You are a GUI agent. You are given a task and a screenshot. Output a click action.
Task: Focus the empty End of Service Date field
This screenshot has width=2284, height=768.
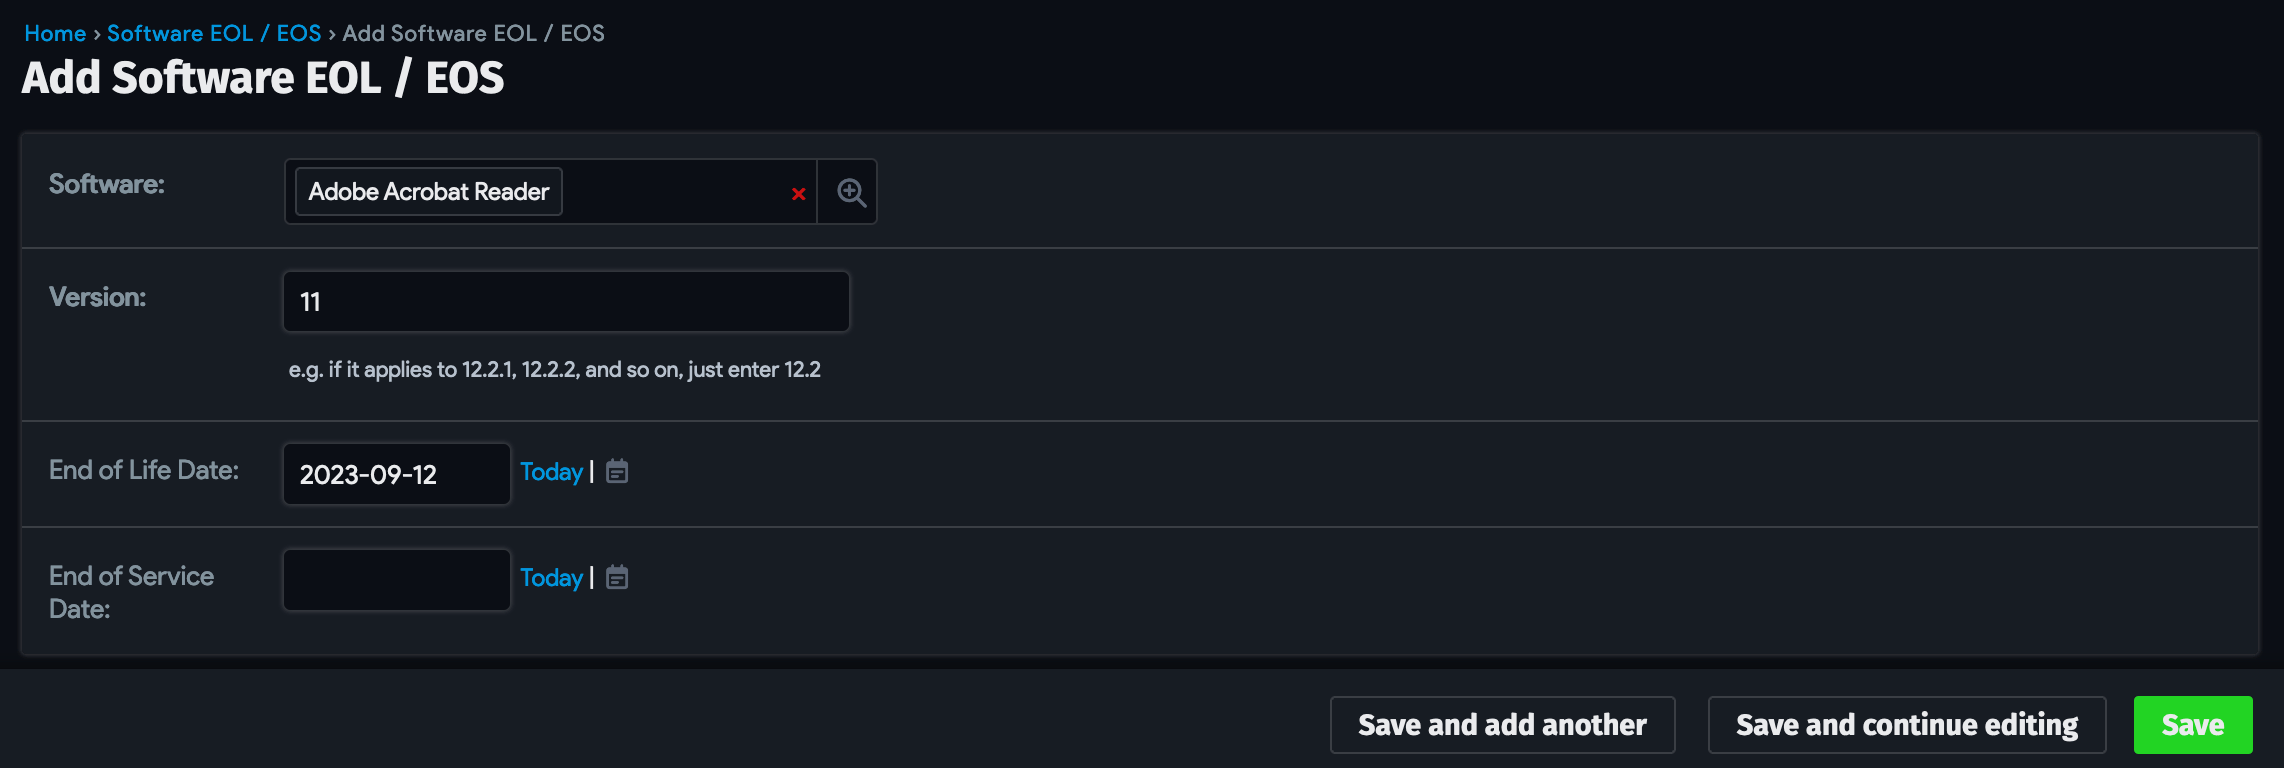[397, 580]
